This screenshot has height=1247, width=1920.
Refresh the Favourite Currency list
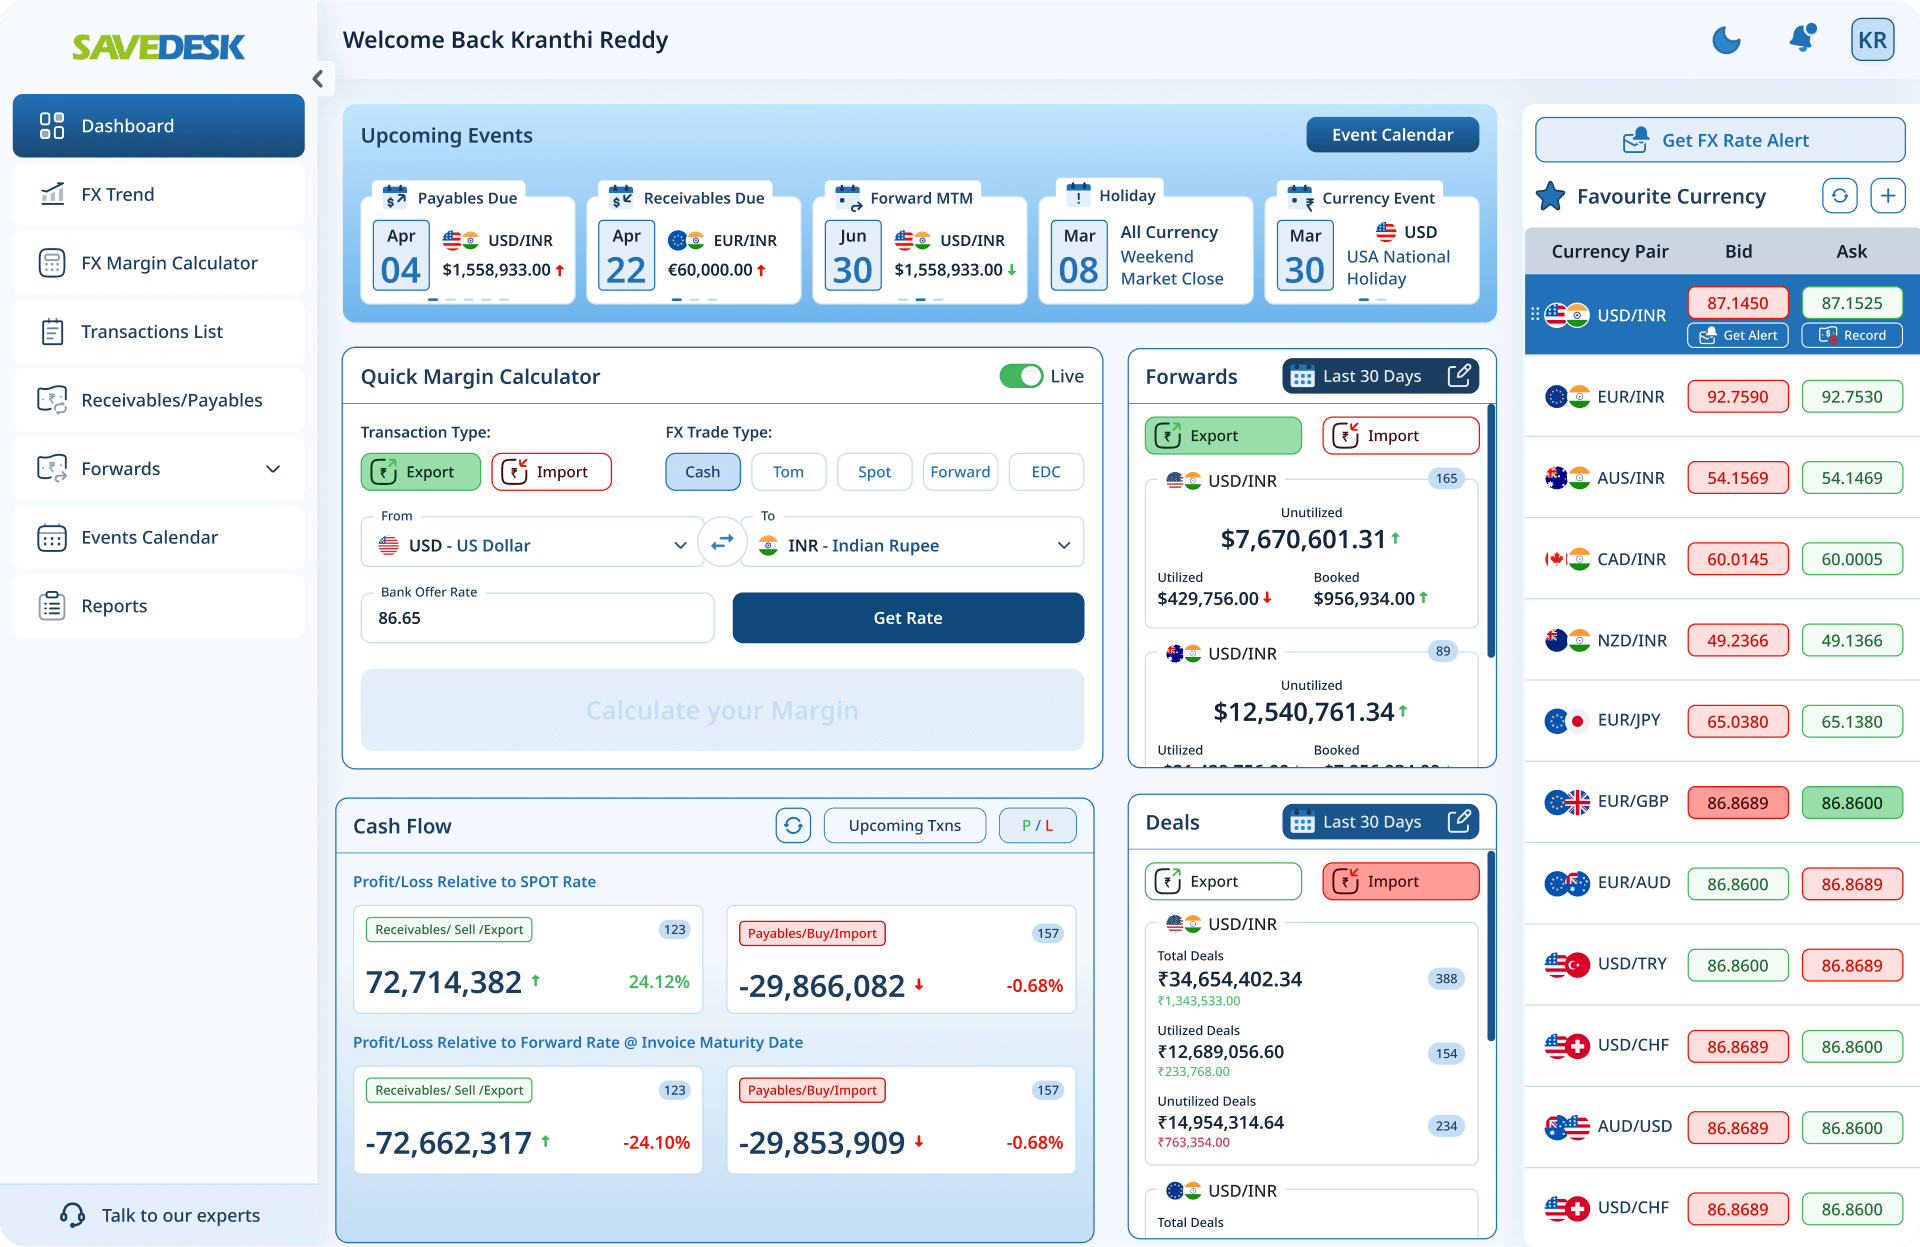pos(1840,196)
